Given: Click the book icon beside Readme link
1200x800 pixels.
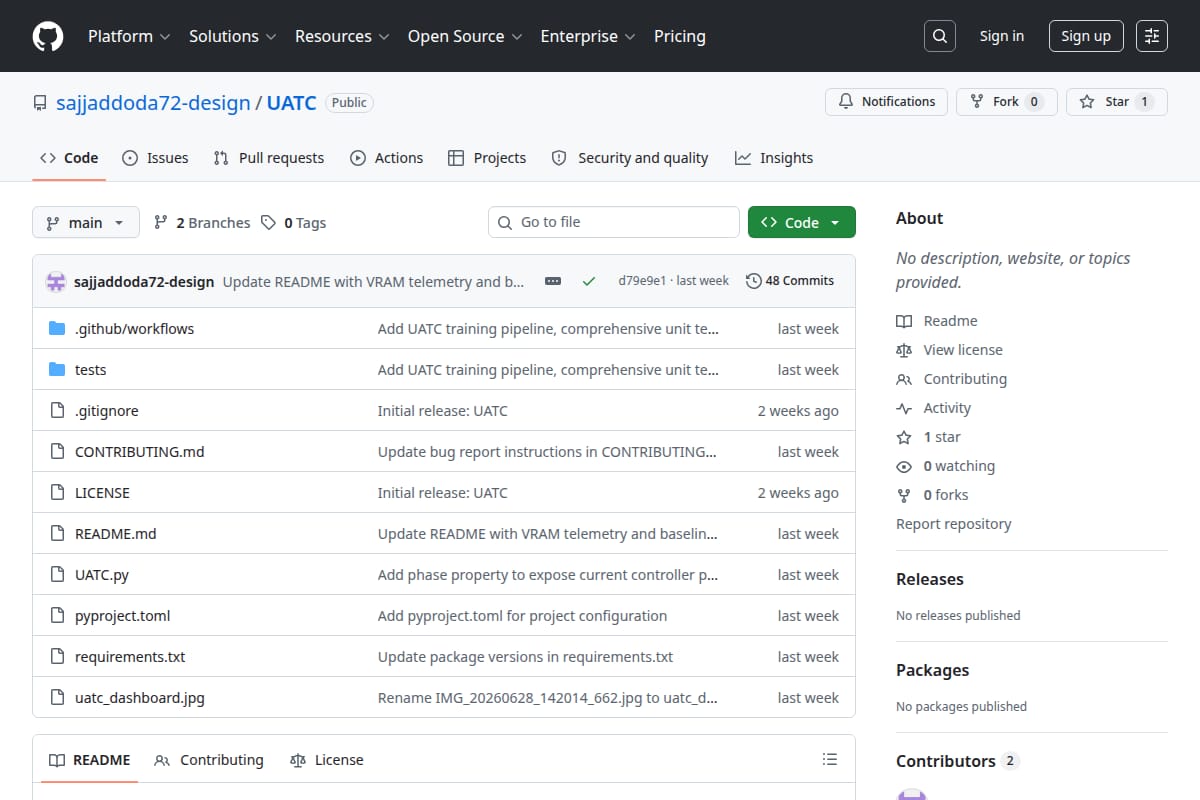Looking at the screenshot, I should pos(904,321).
